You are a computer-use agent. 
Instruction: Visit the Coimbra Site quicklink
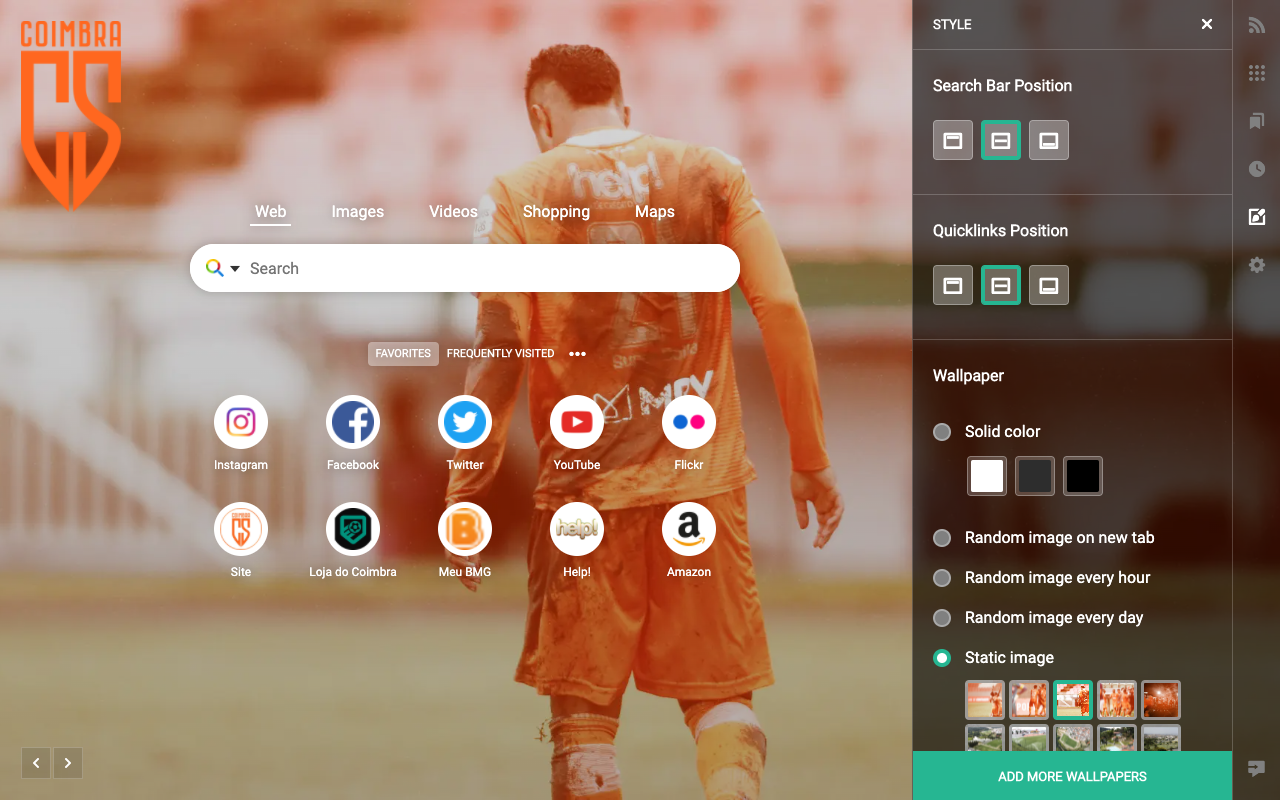coord(241,529)
